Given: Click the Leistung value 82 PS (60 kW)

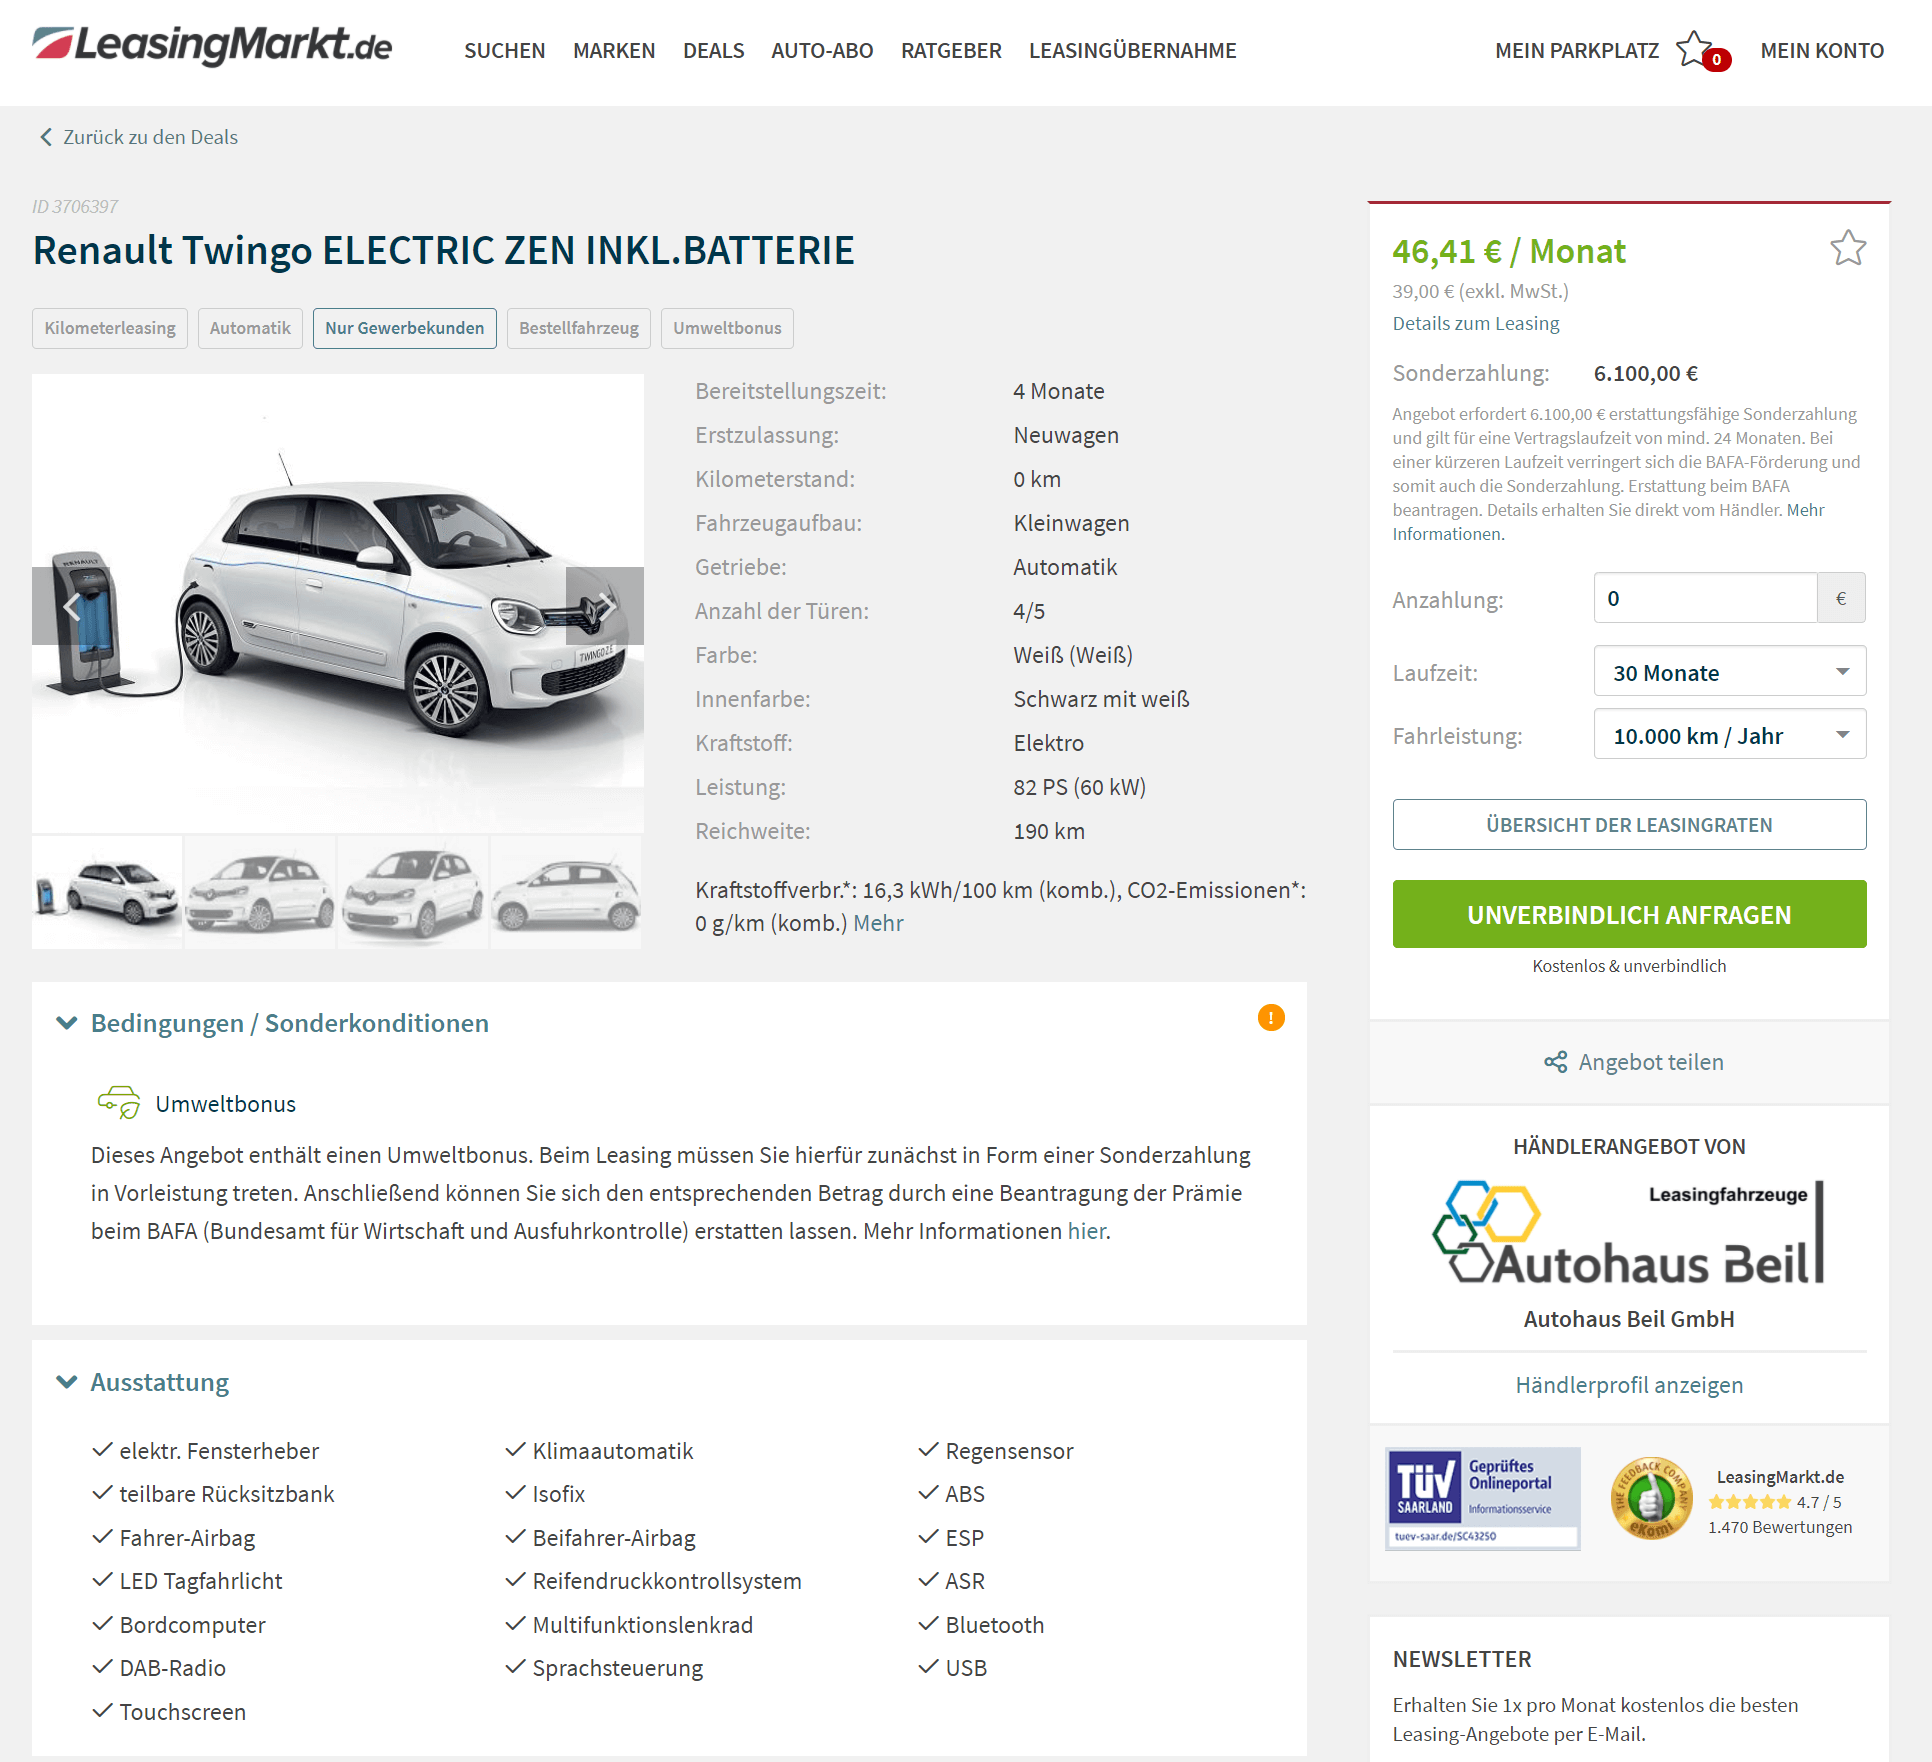Looking at the screenshot, I should [1079, 787].
